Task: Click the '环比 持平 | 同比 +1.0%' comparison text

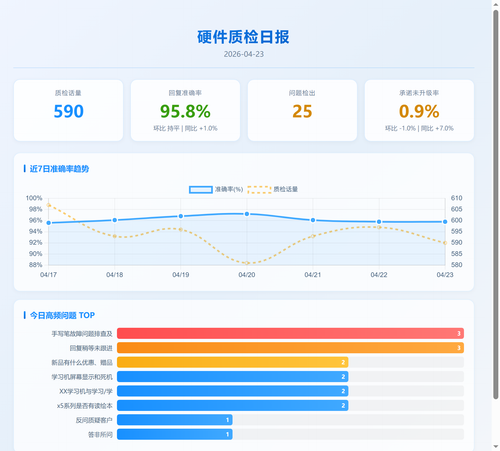Action: tap(185, 128)
